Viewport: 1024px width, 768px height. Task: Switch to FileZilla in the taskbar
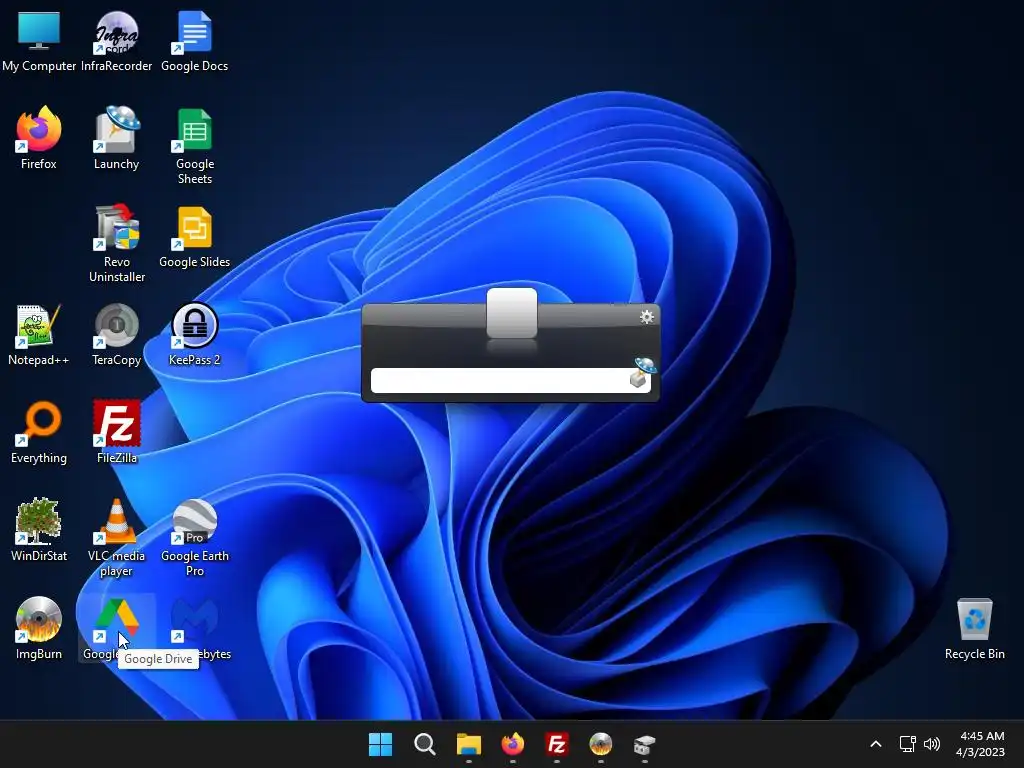tap(556, 744)
